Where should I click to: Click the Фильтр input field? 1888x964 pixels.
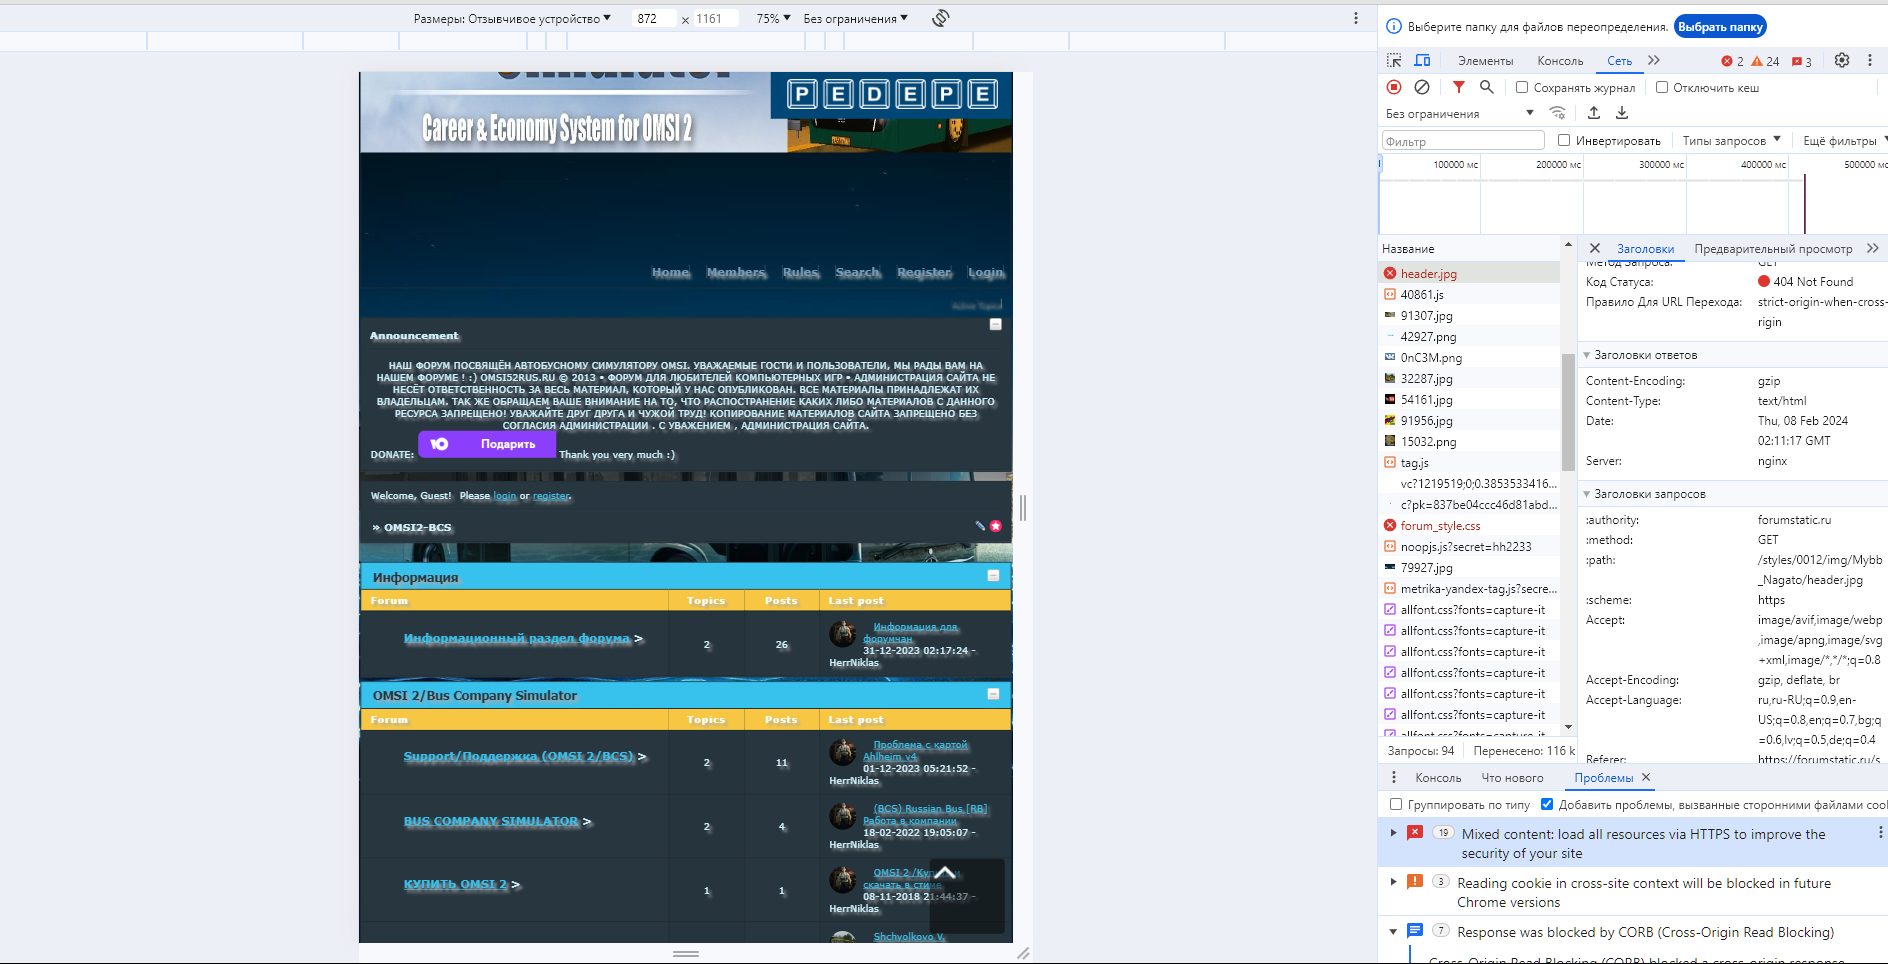[x=1463, y=141]
